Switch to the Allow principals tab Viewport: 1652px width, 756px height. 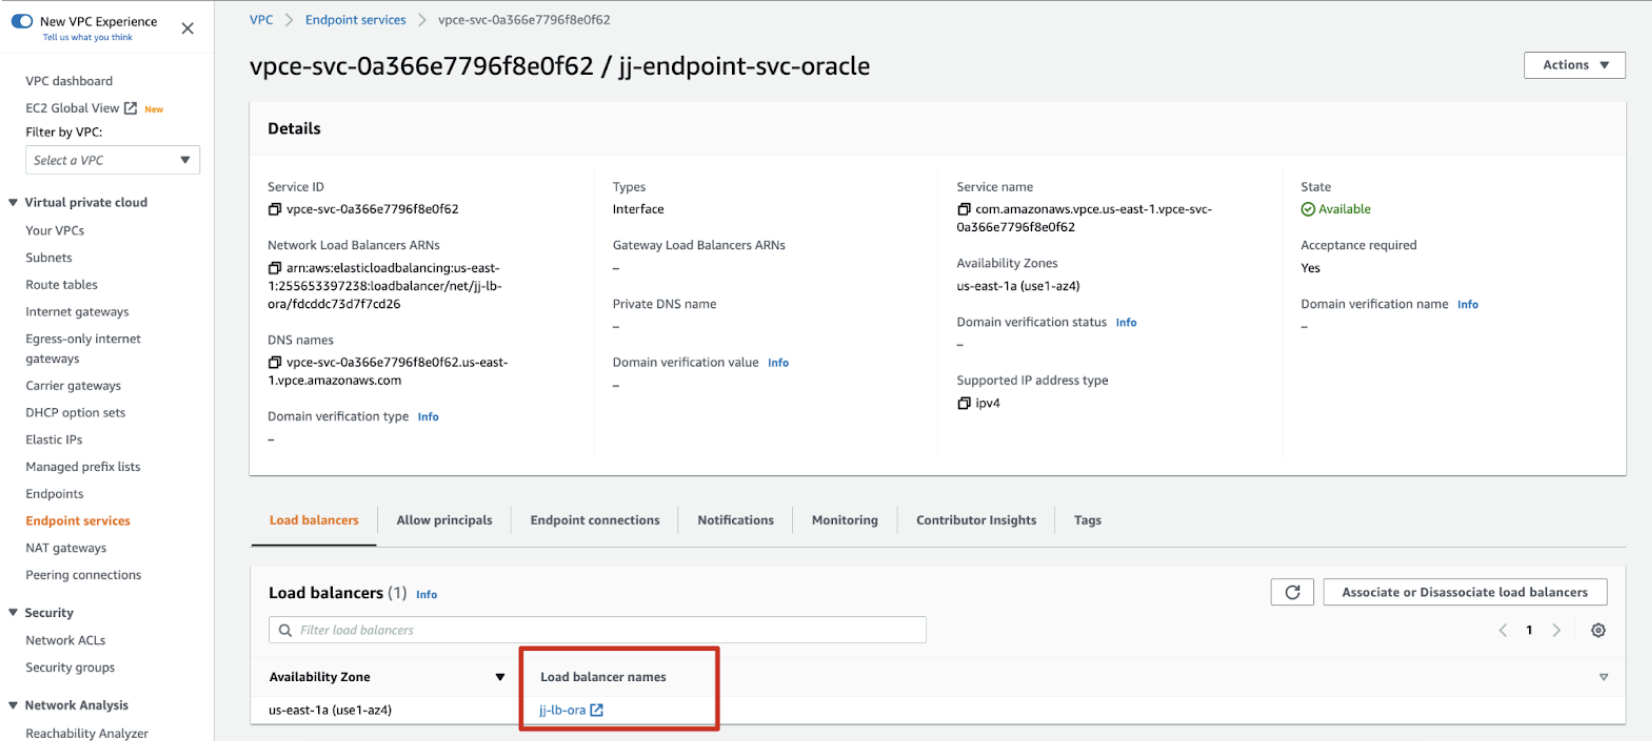click(x=444, y=520)
